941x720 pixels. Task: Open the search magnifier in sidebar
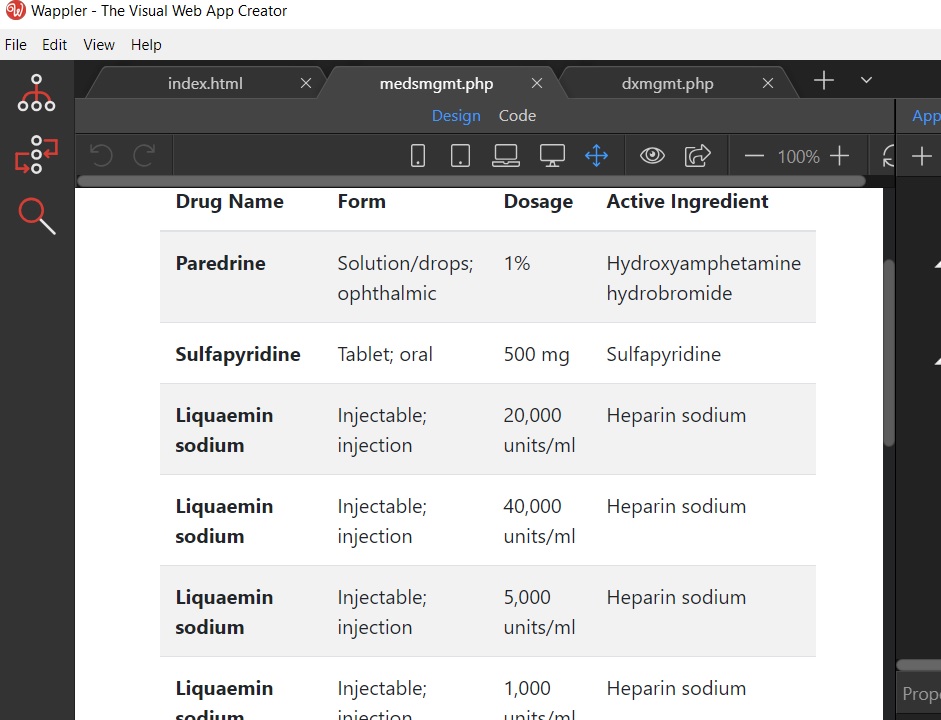coord(37,215)
